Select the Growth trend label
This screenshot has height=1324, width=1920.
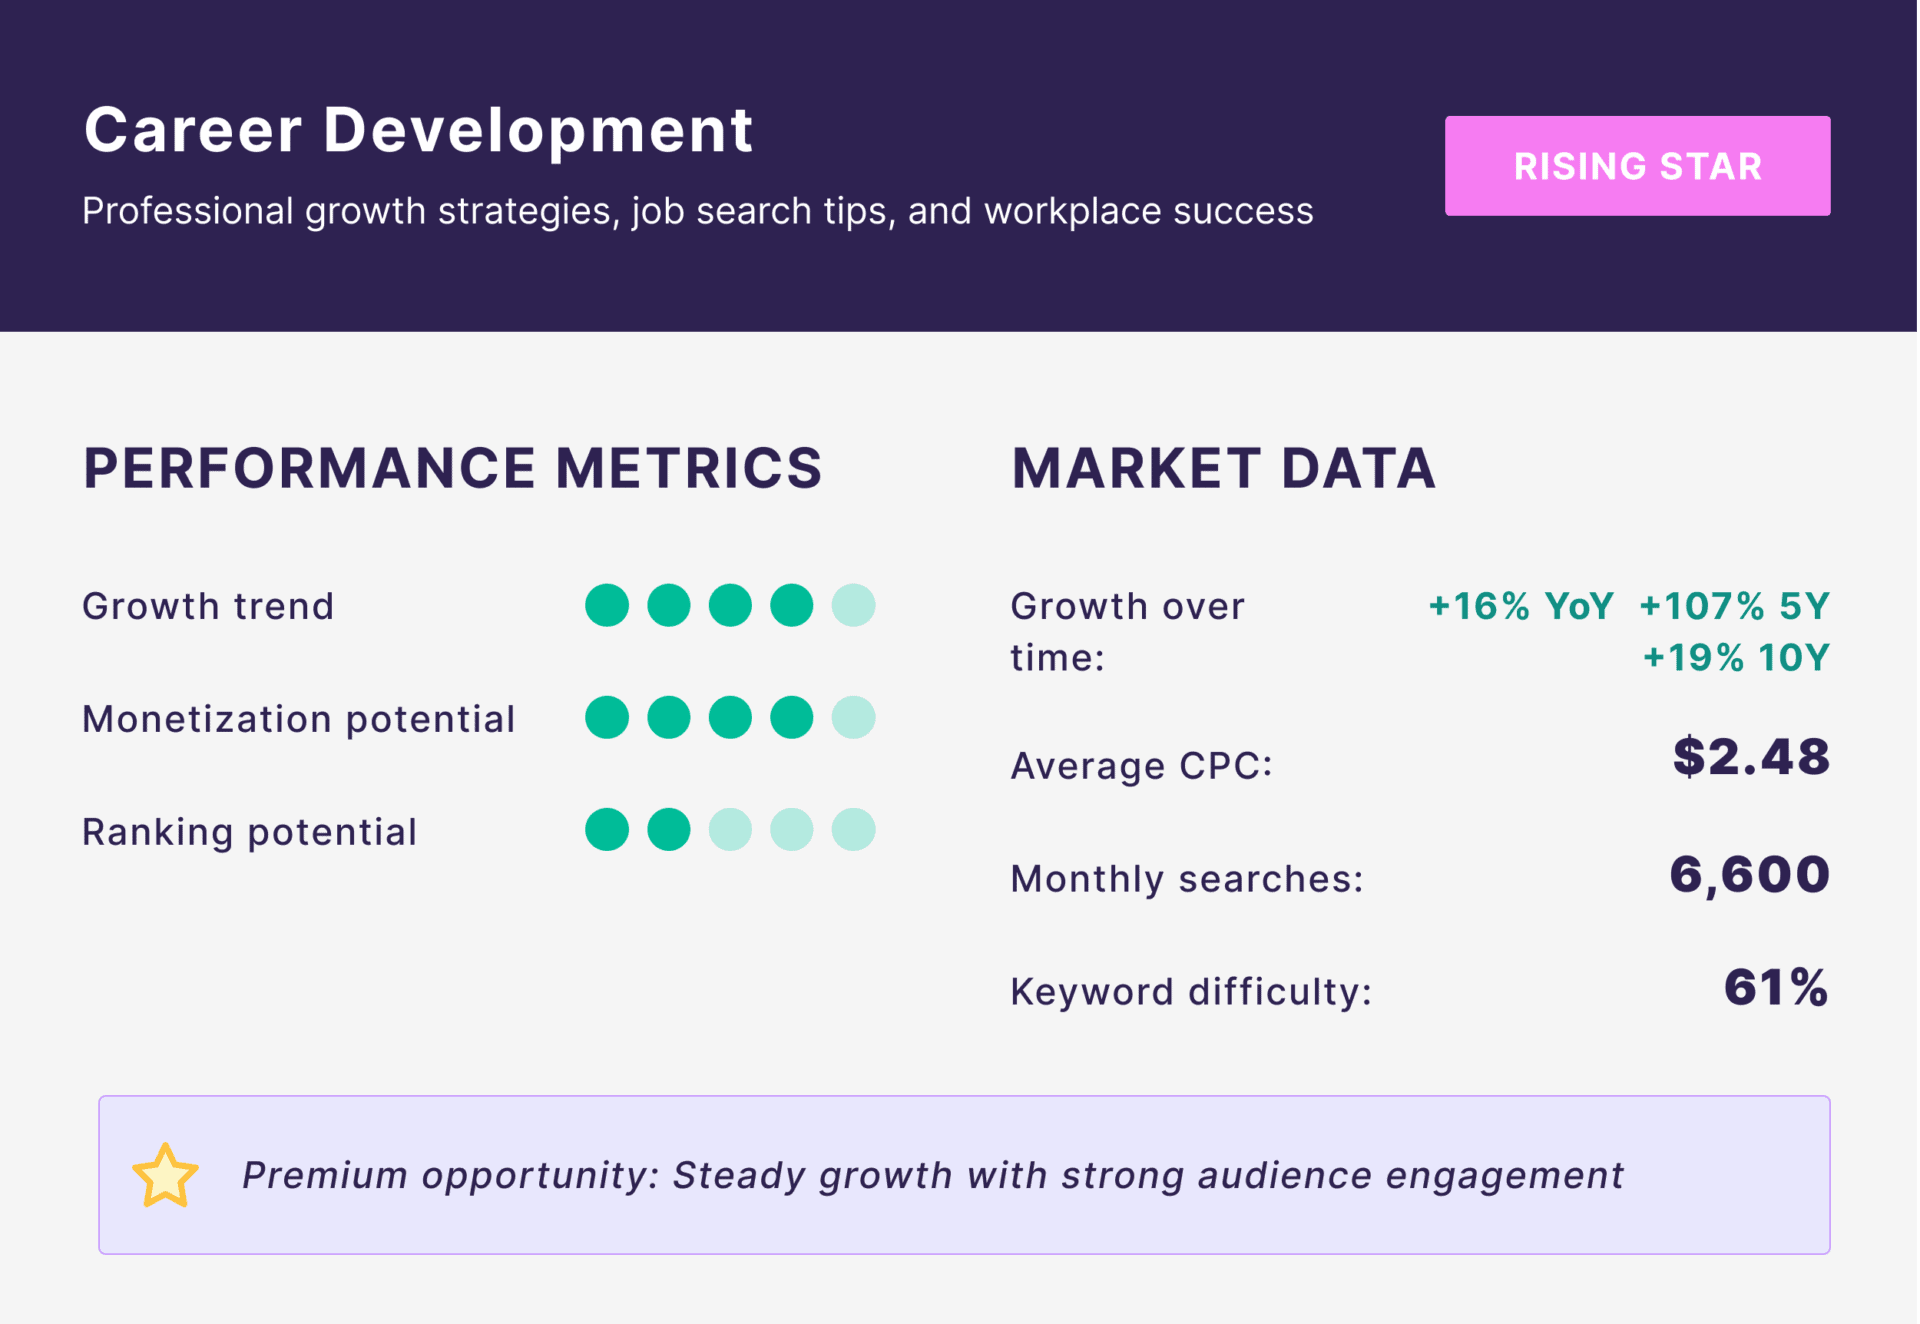(x=208, y=606)
